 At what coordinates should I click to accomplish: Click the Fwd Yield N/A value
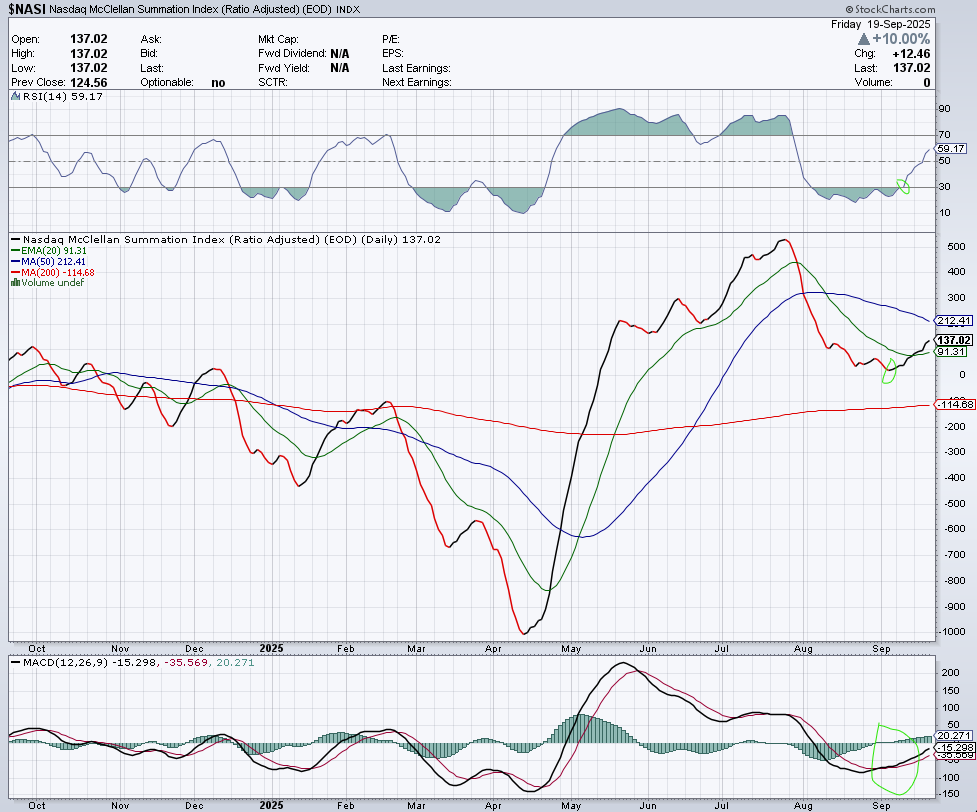[x=340, y=68]
